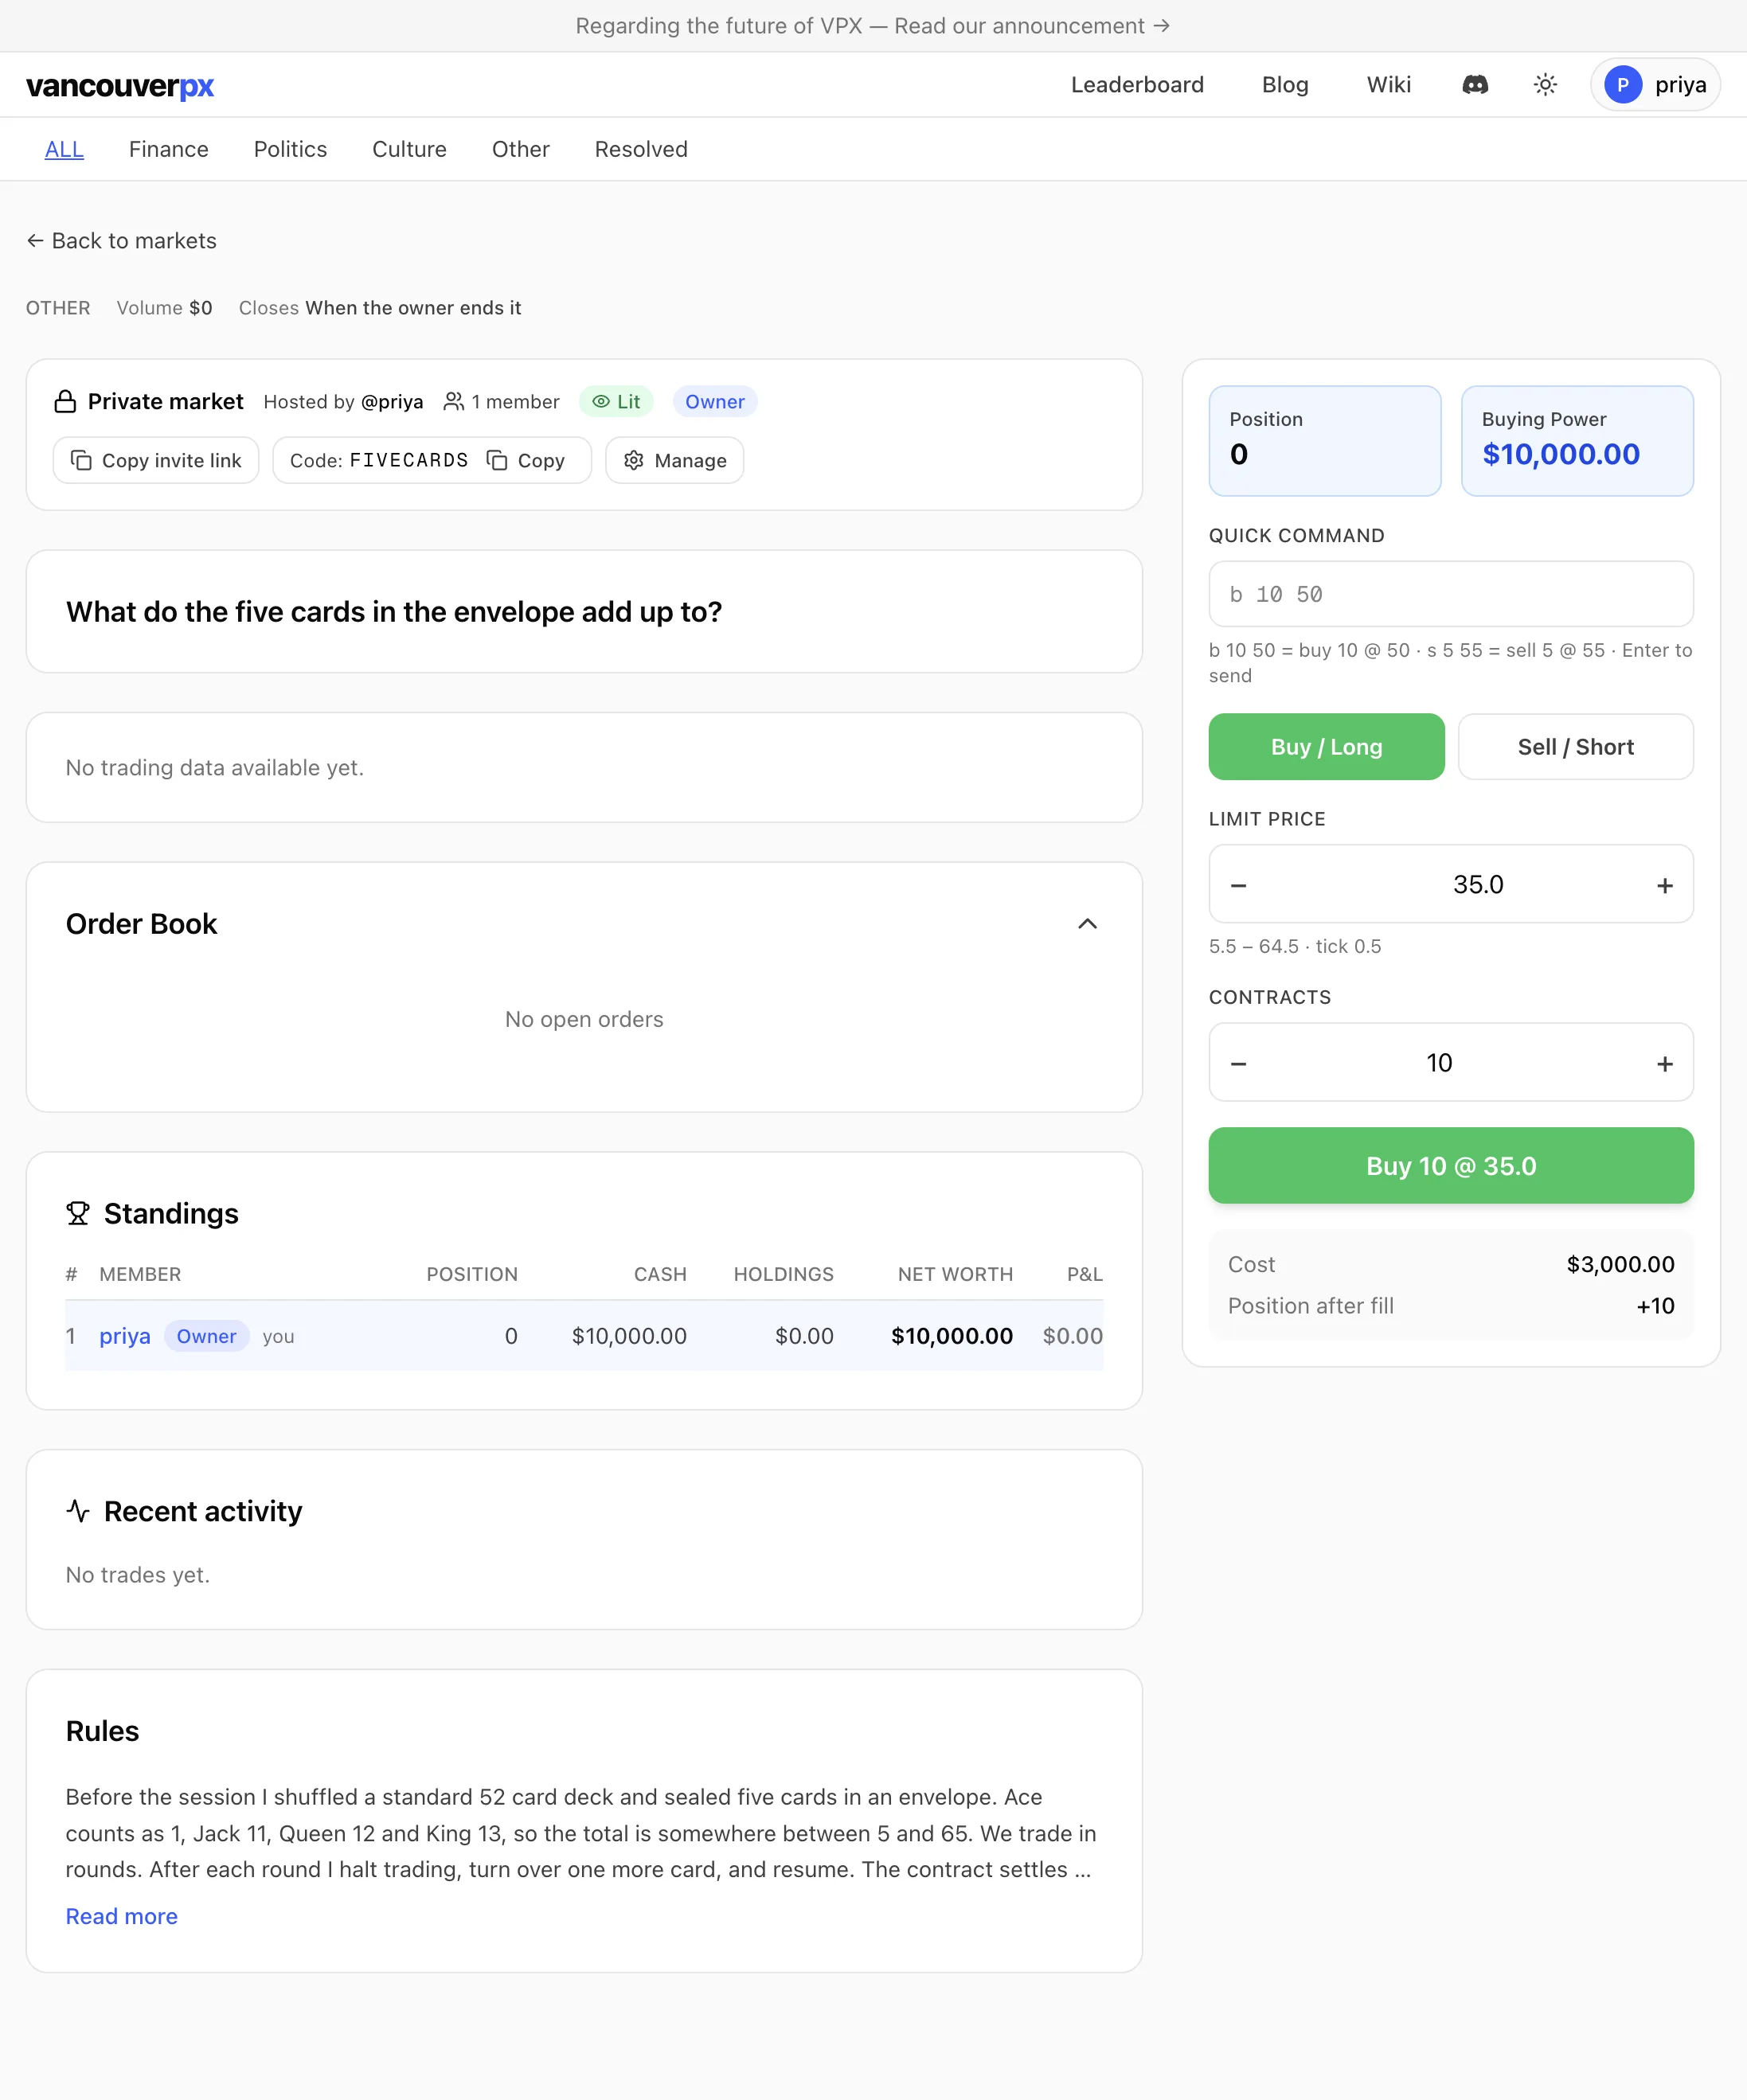Switch to the Politics category

click(x=290, y=149)
